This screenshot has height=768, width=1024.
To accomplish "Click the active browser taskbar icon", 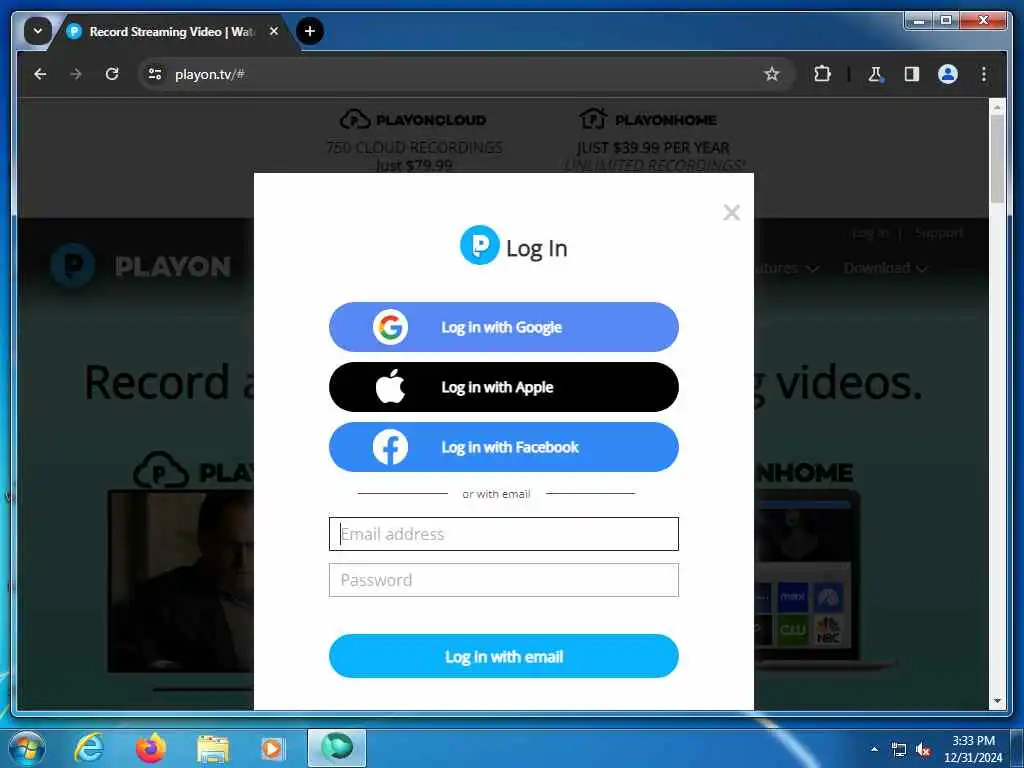I will [x=337, y=748].
